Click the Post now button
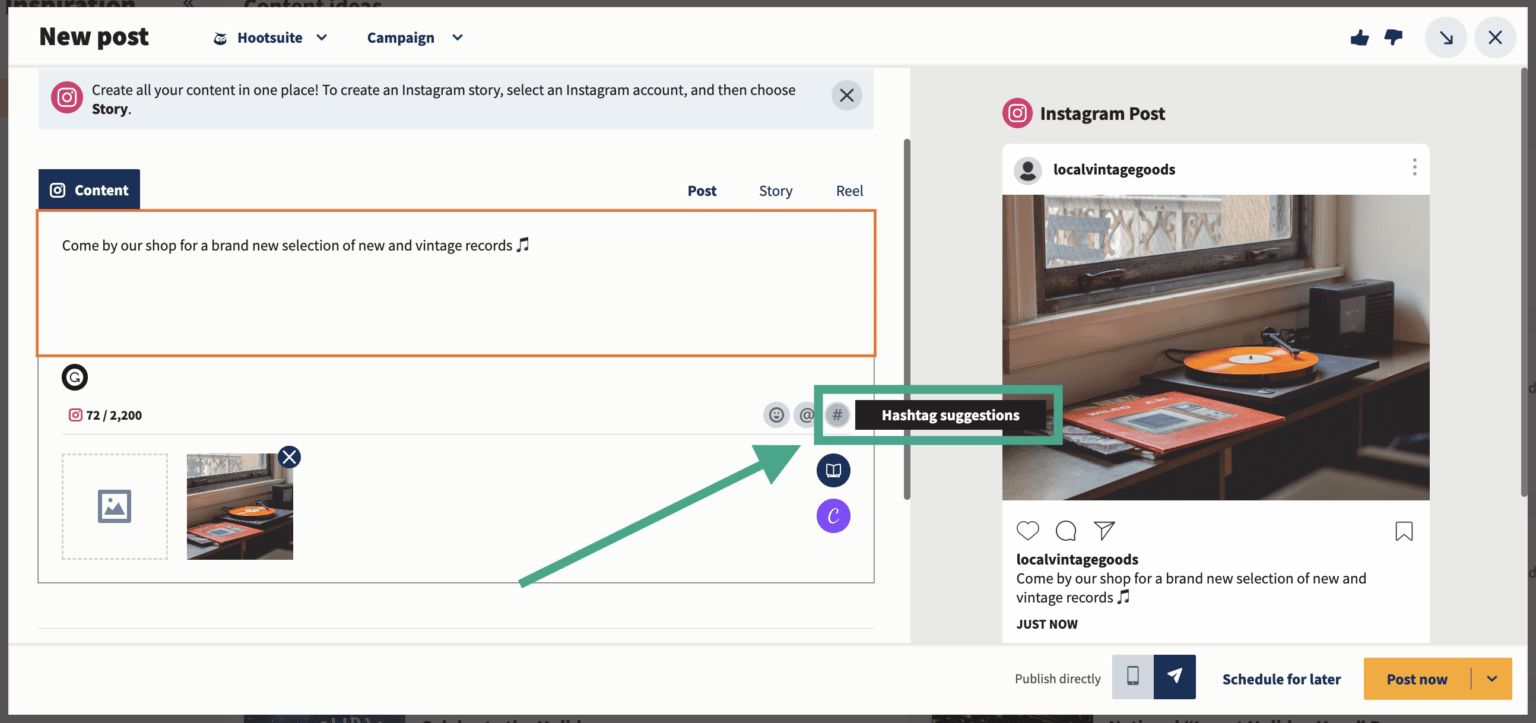This screenshot has width=1536, height=723. click(x=1417, y=678)
